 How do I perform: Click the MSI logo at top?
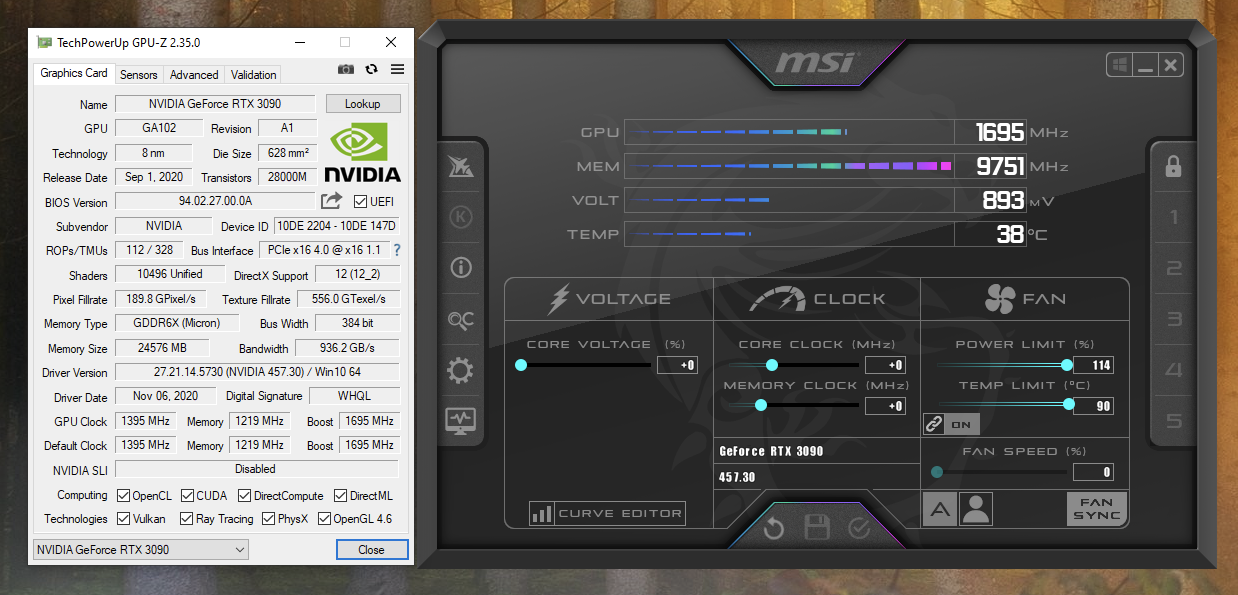point(816,63)
